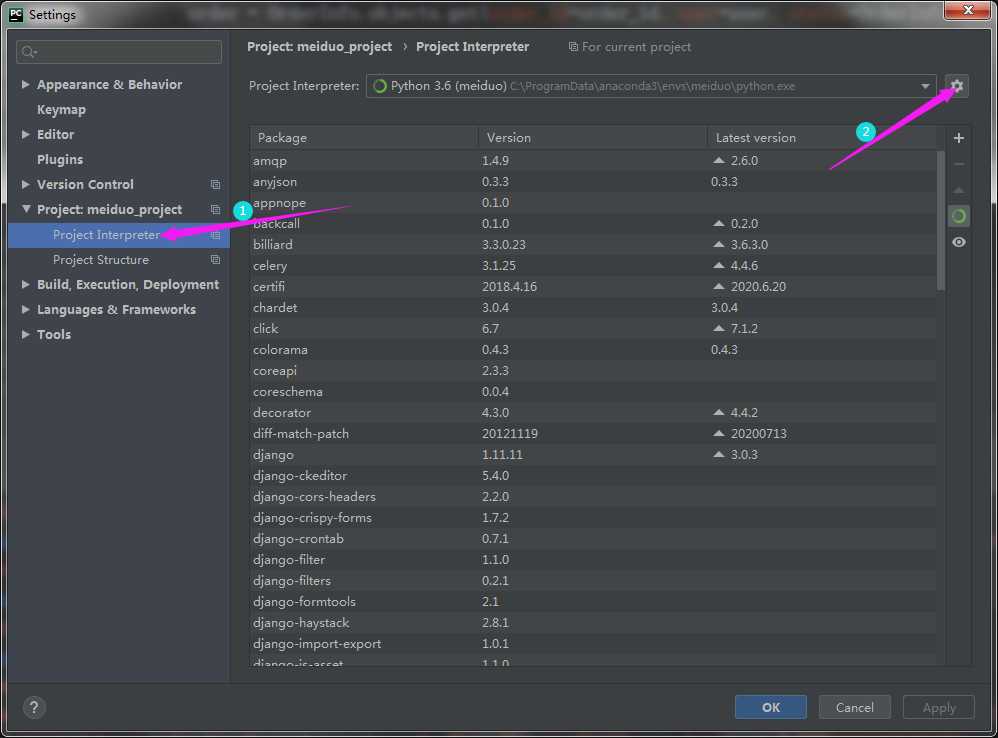Open the Project Interpreter dropdown arrow
The height and width of the screenshot is (738, 998).
coord(925,86)
